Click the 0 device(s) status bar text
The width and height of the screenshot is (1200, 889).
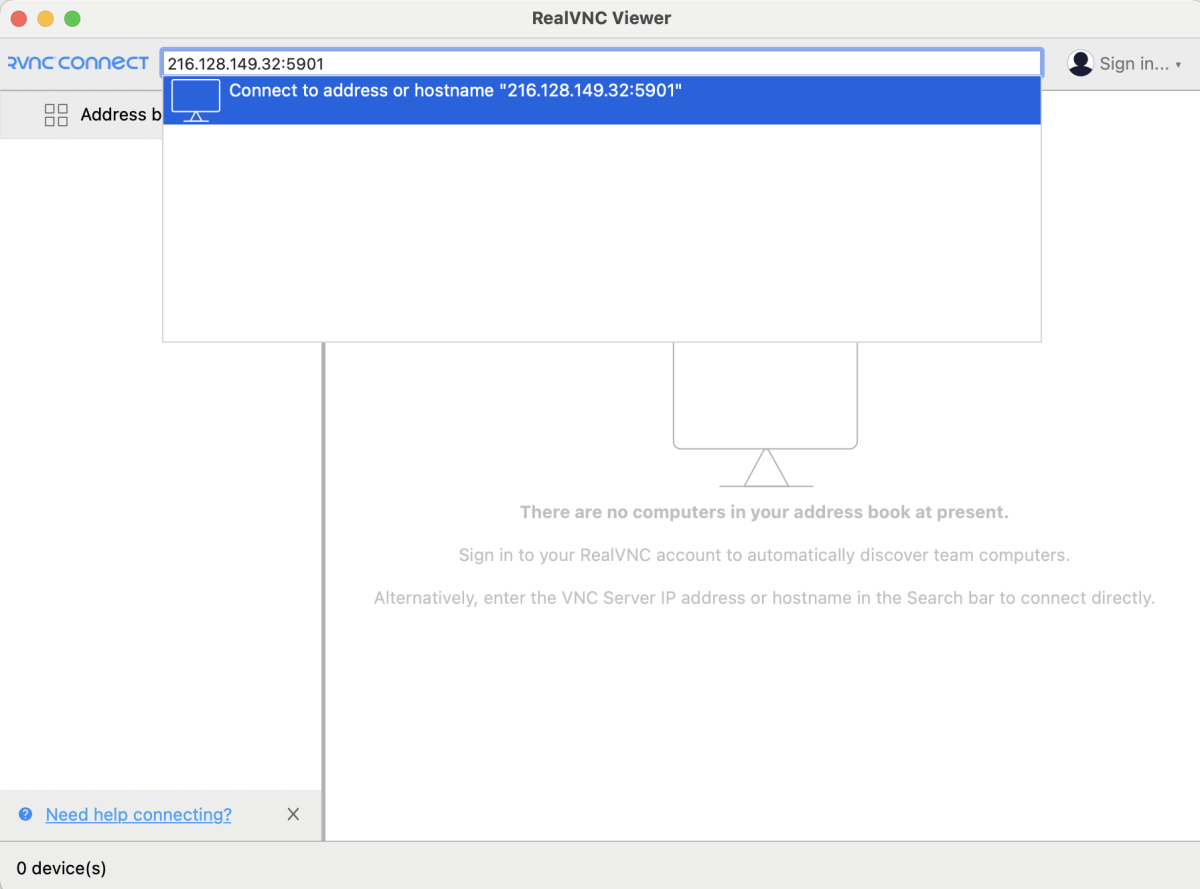pyautogui.click(x=62, y=867)
